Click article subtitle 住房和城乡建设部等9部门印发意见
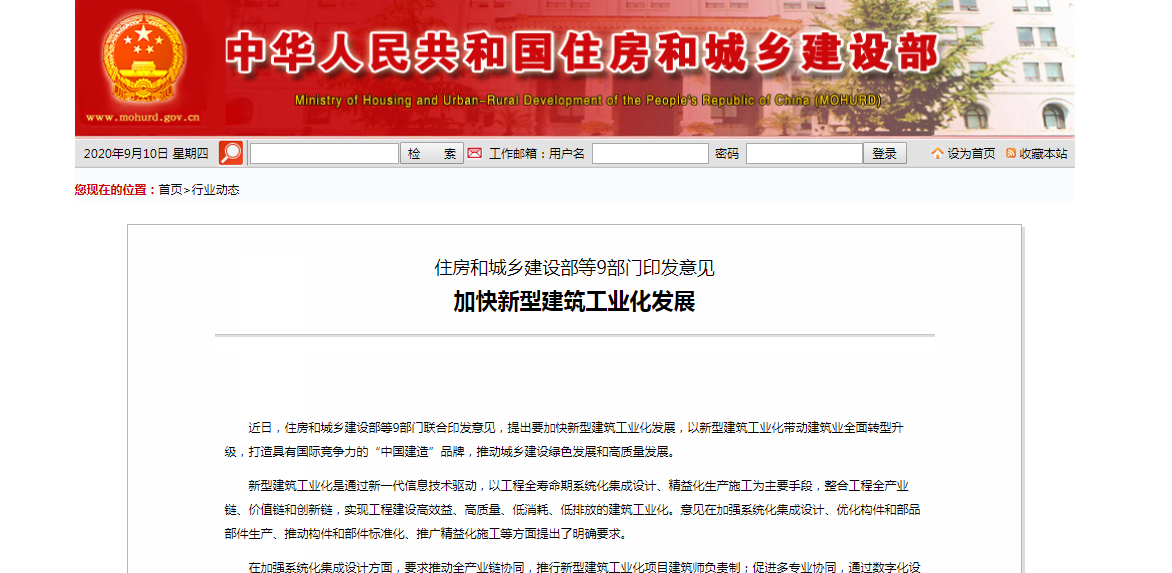This screenshot has height=573, width=1172. point(574,267)
